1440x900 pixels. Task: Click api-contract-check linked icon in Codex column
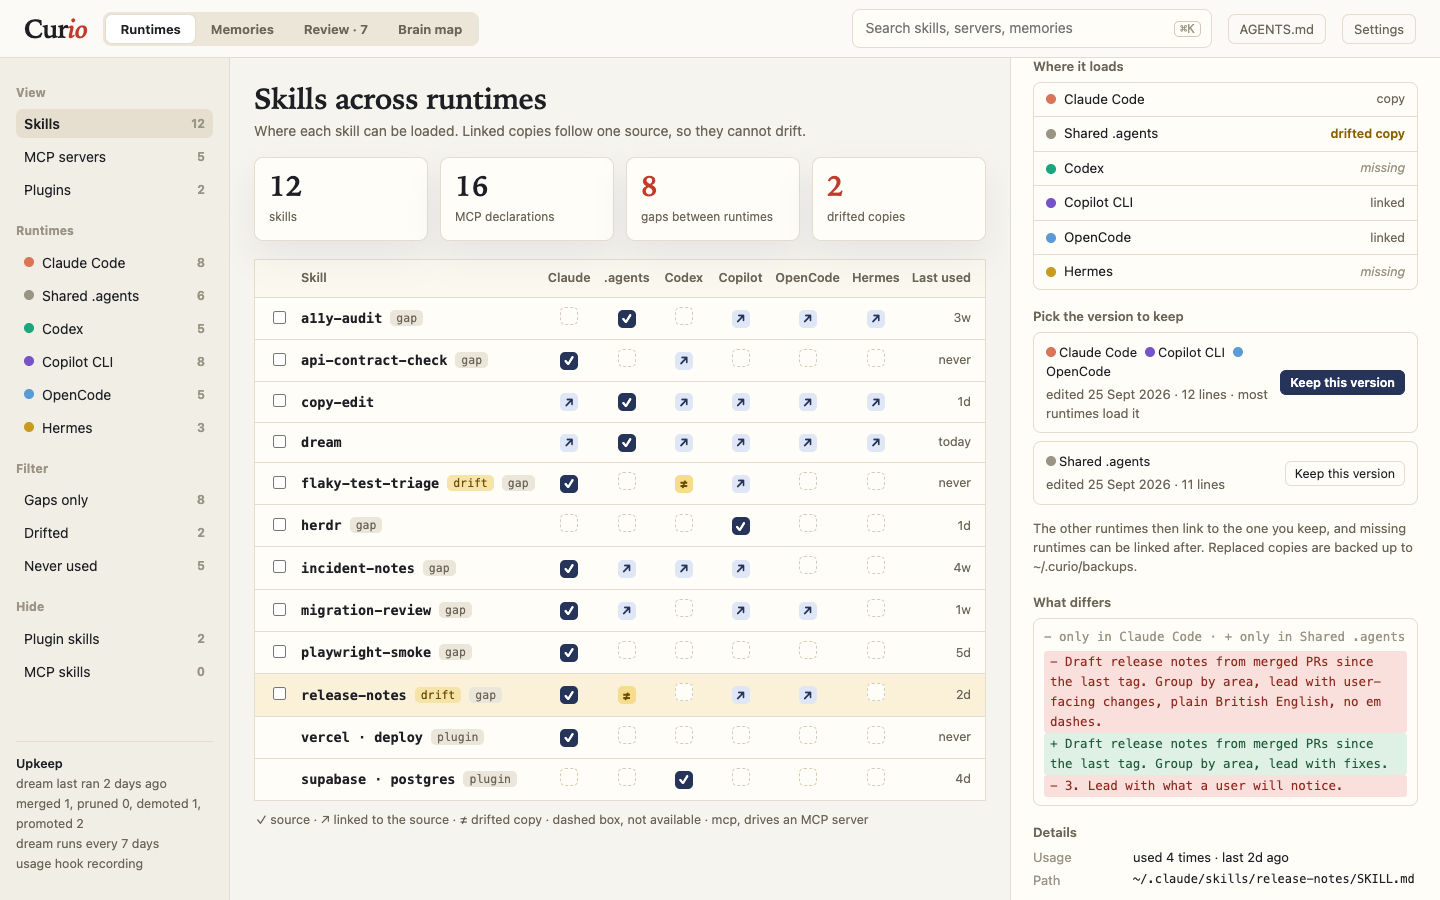click(x=684, y=361)
